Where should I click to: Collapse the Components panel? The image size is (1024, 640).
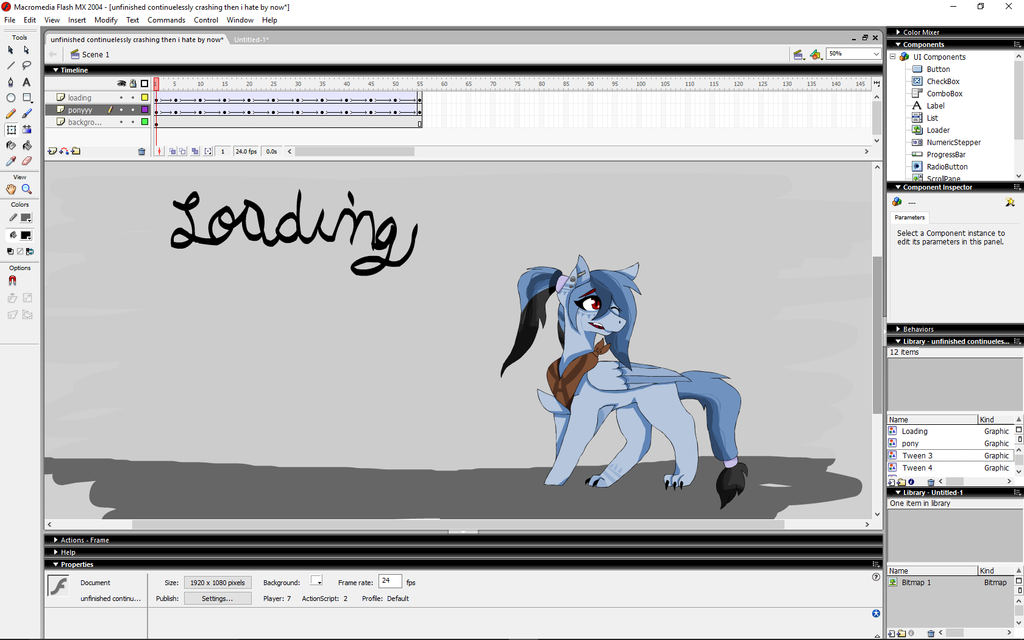(x=898, y=44)
